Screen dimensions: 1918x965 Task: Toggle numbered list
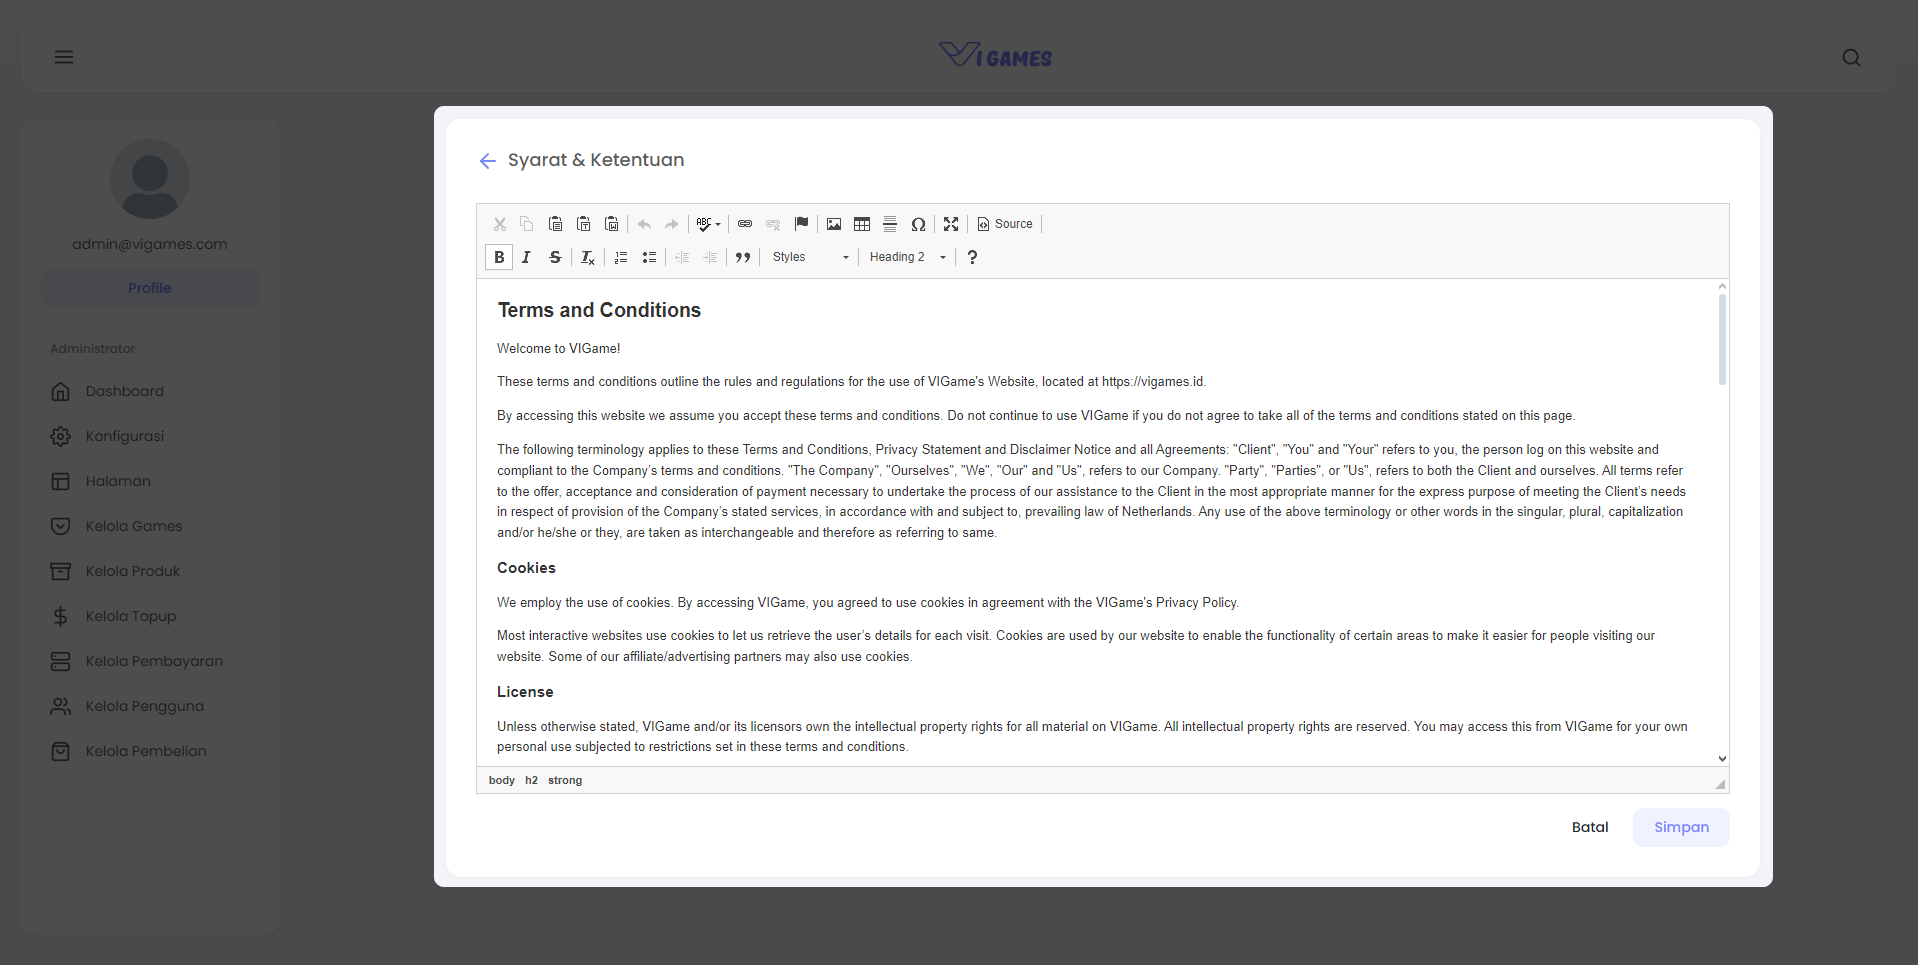point(621,257)
